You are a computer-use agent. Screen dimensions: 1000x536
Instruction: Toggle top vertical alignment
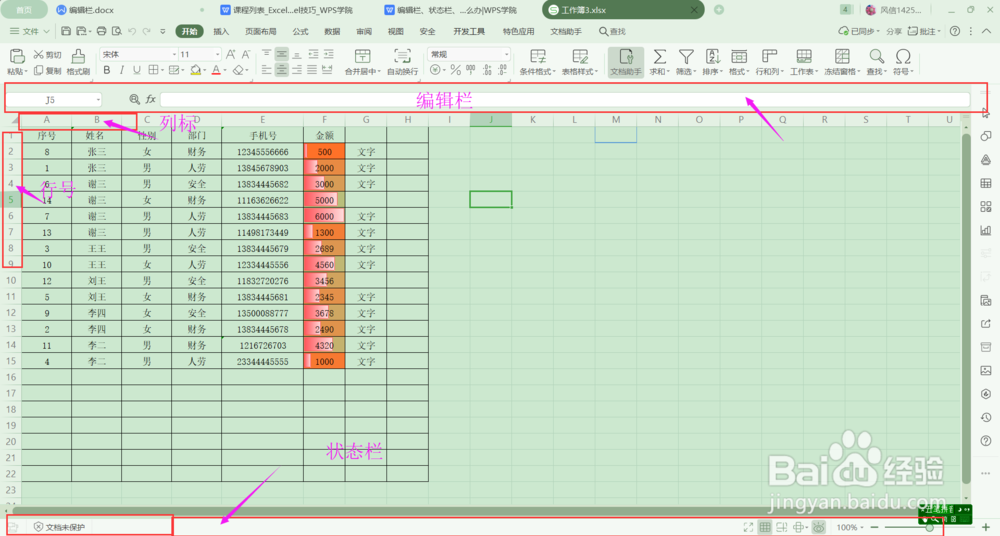pyautogui.click(x=267, y=54)
